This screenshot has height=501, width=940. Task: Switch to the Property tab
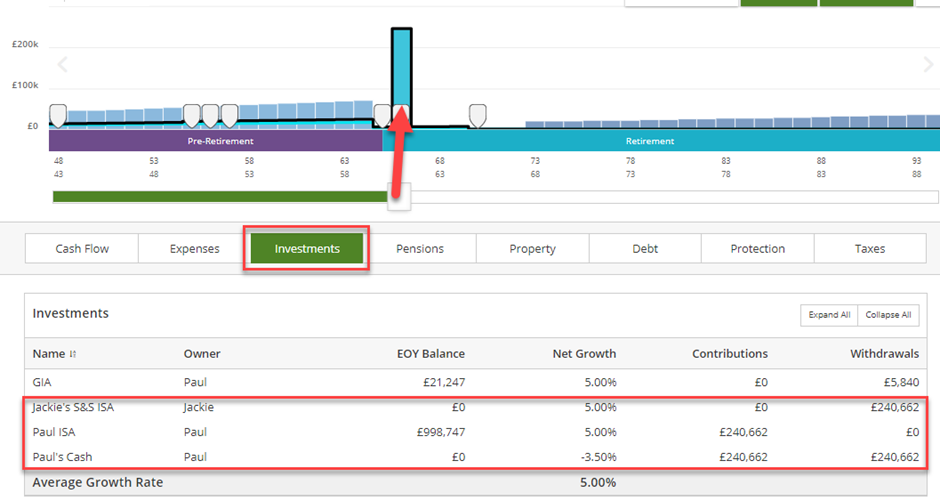point(532,249)
